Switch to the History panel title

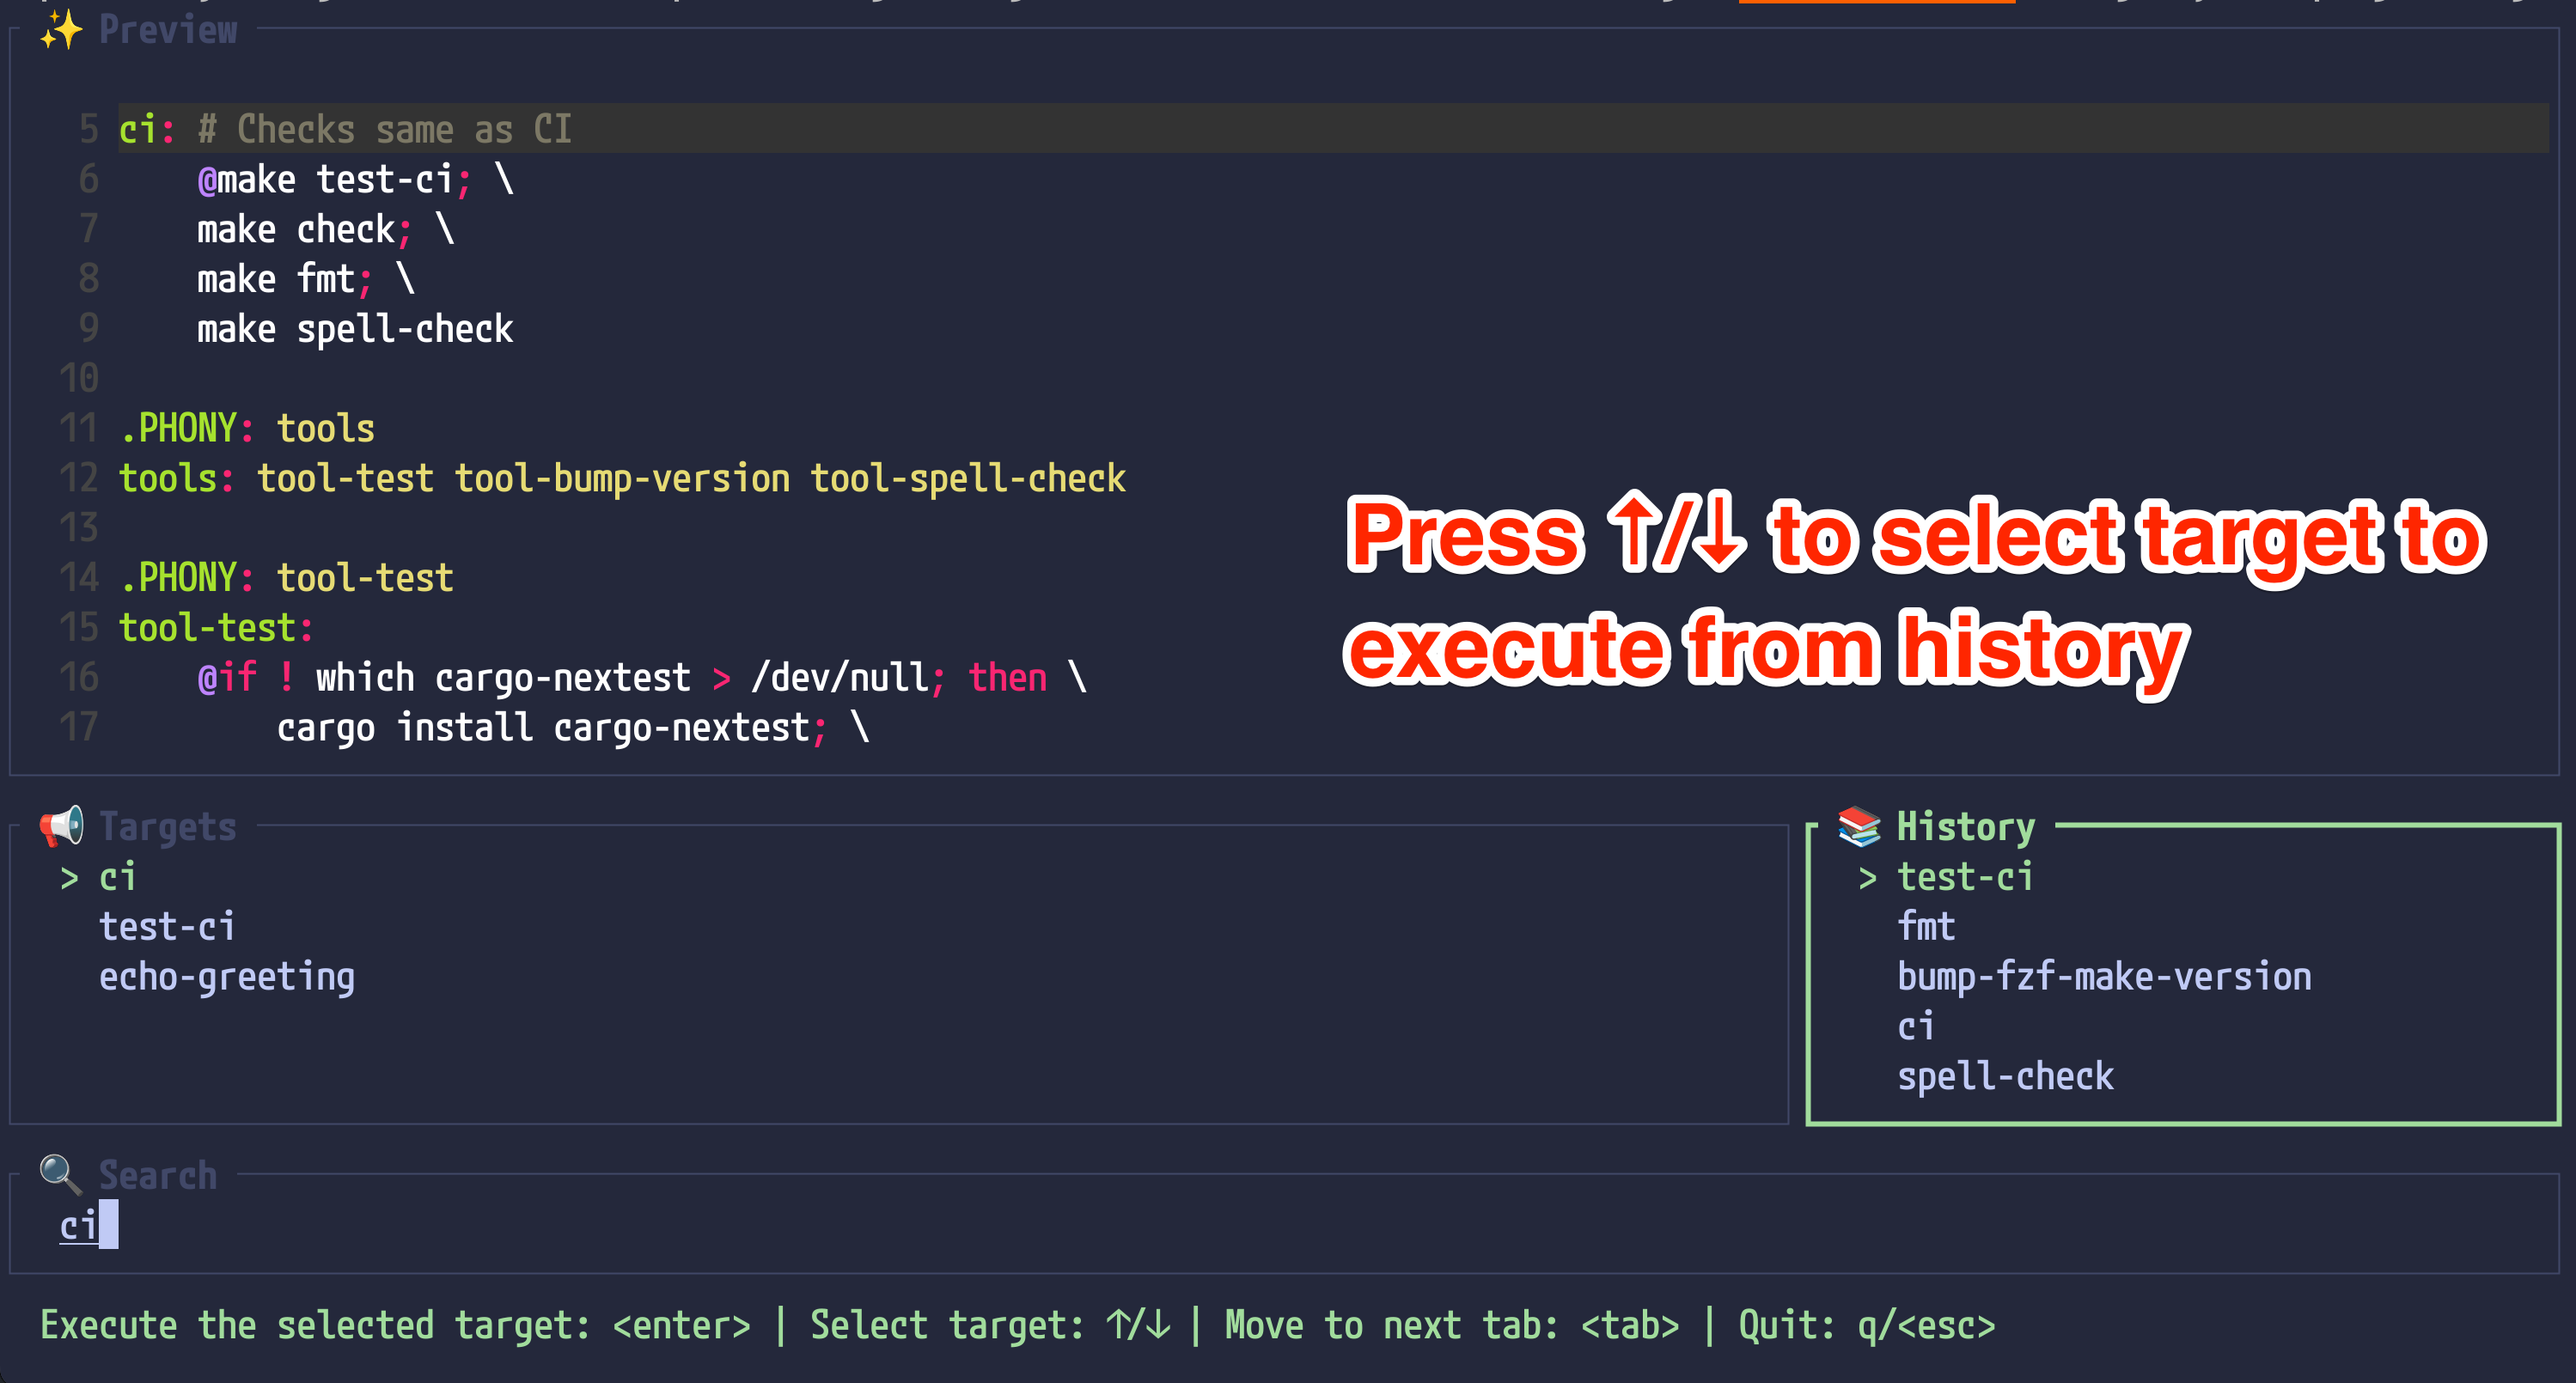(1965, 826)
